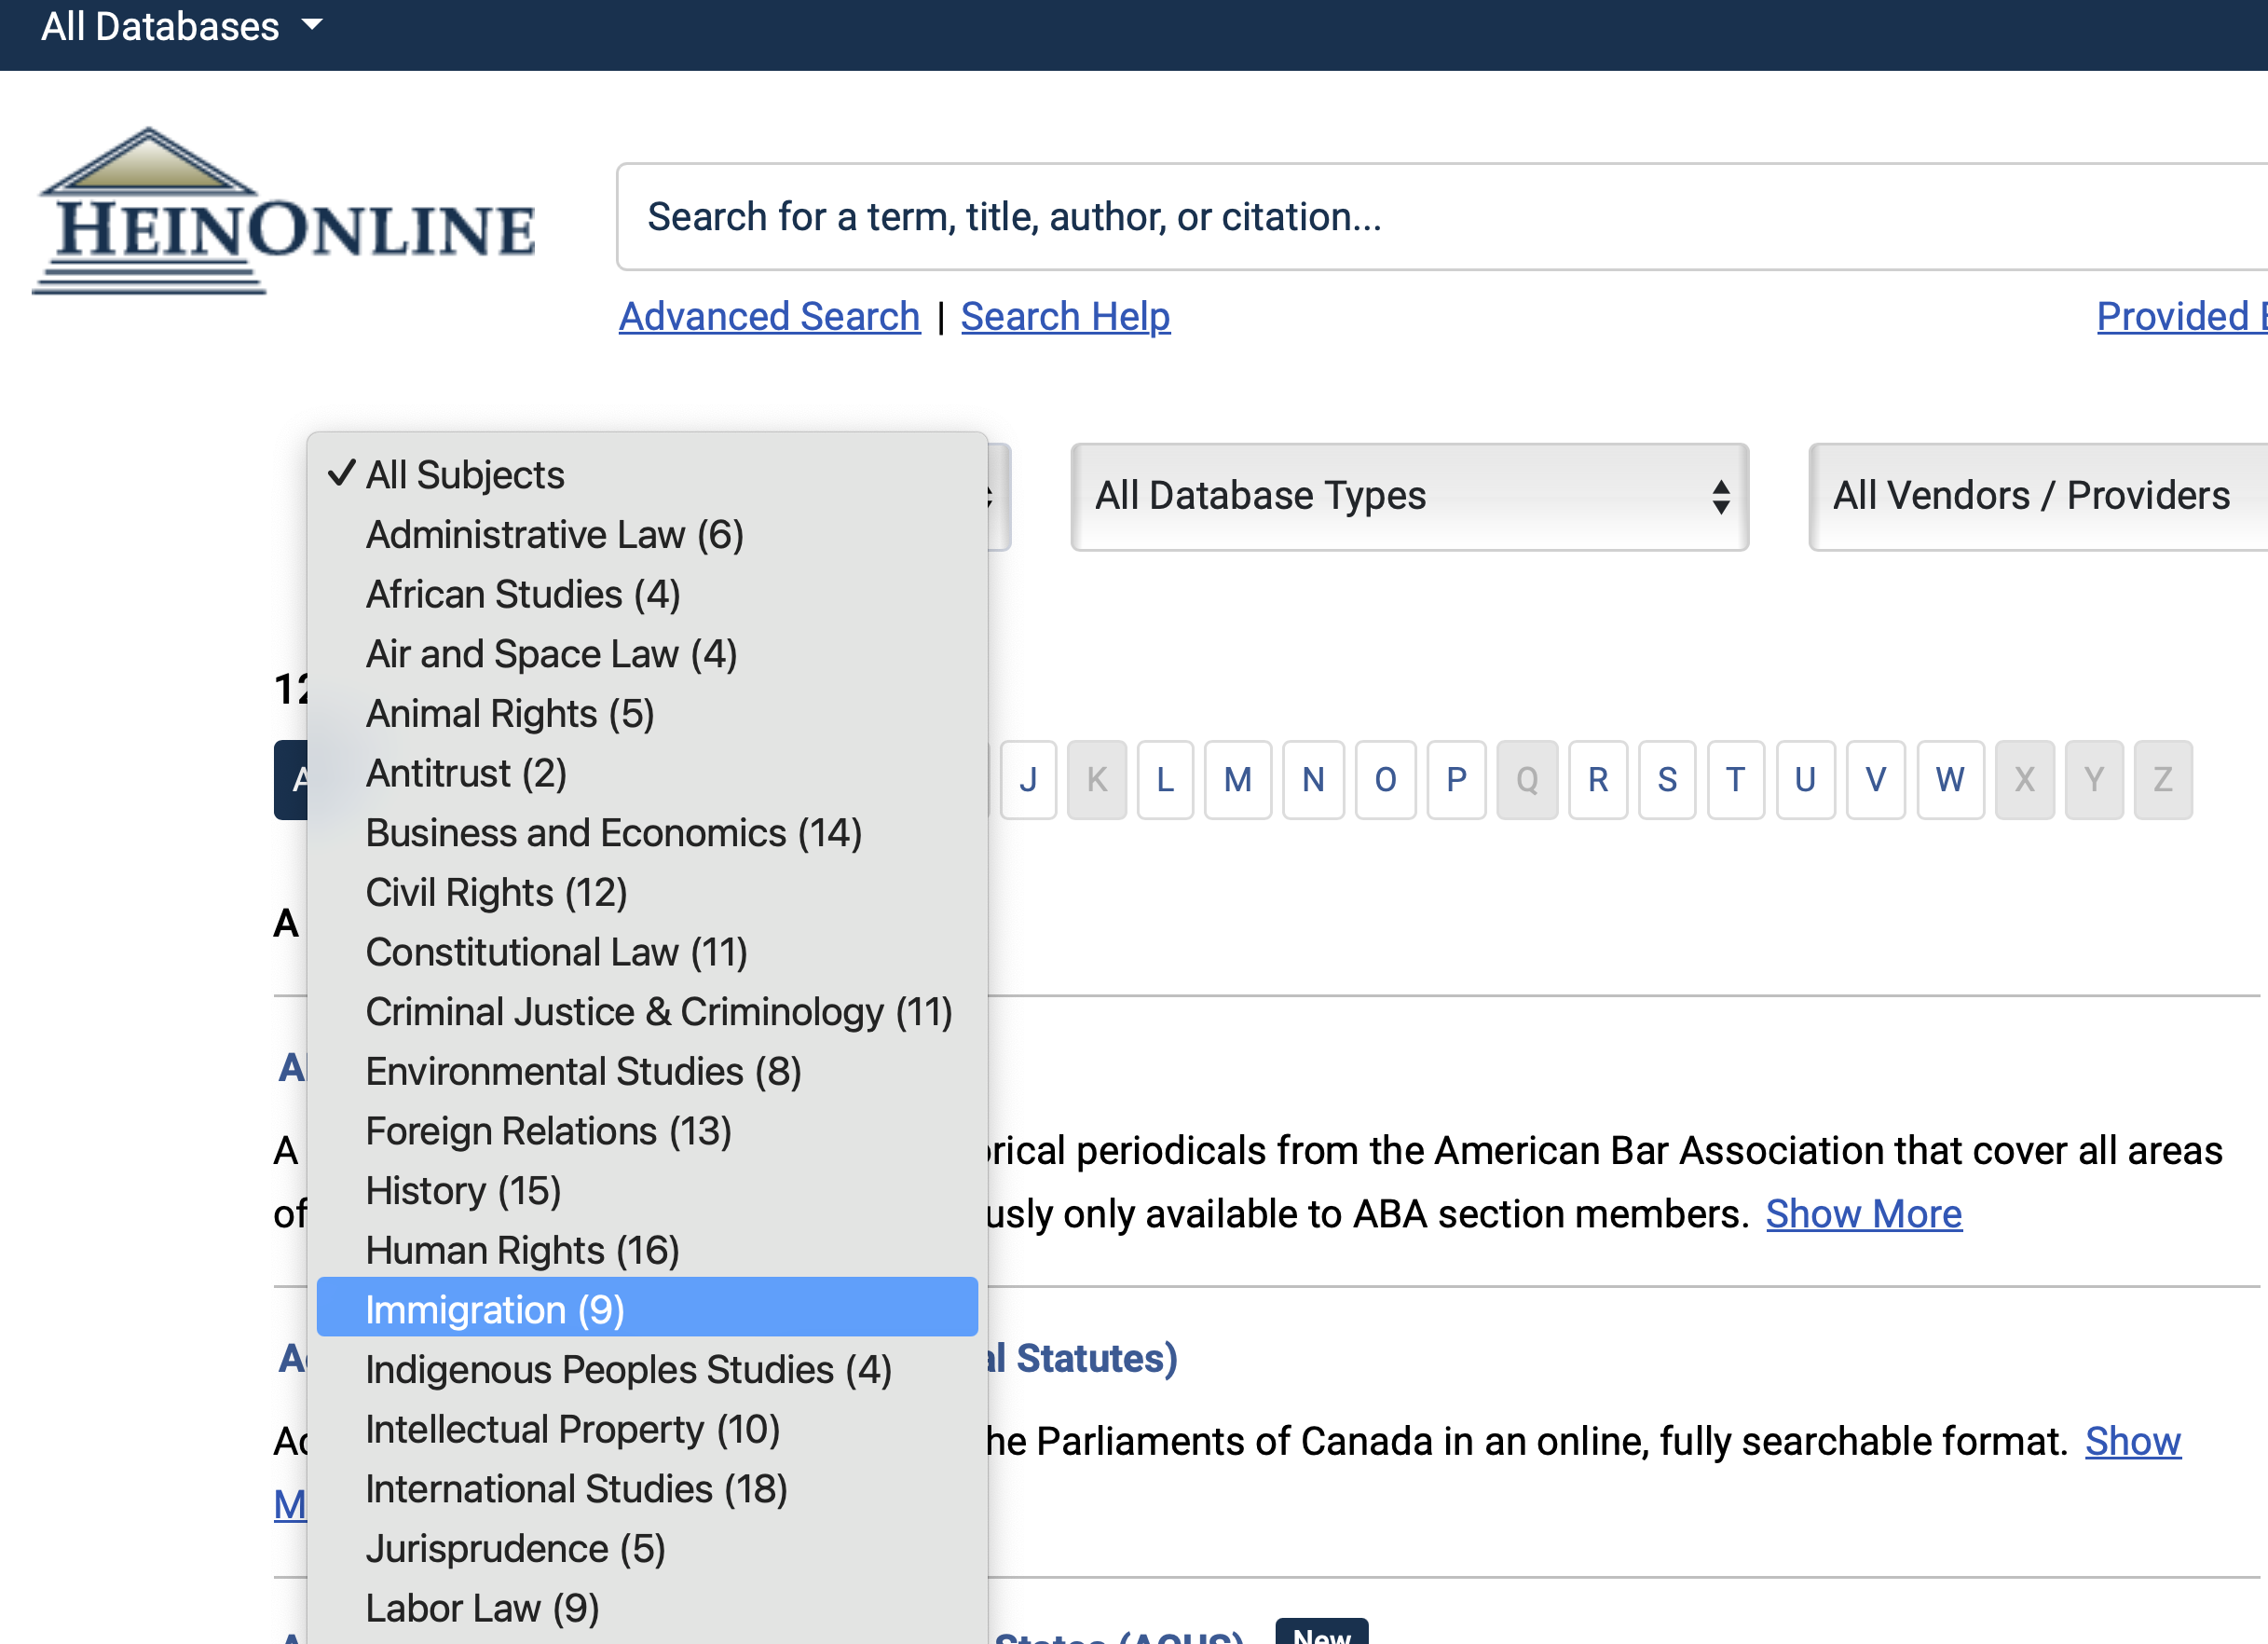The height and width of the screenshot is (1644, 2268).
Task: Focus the search term input field
Action: [x=1441, y=217]
